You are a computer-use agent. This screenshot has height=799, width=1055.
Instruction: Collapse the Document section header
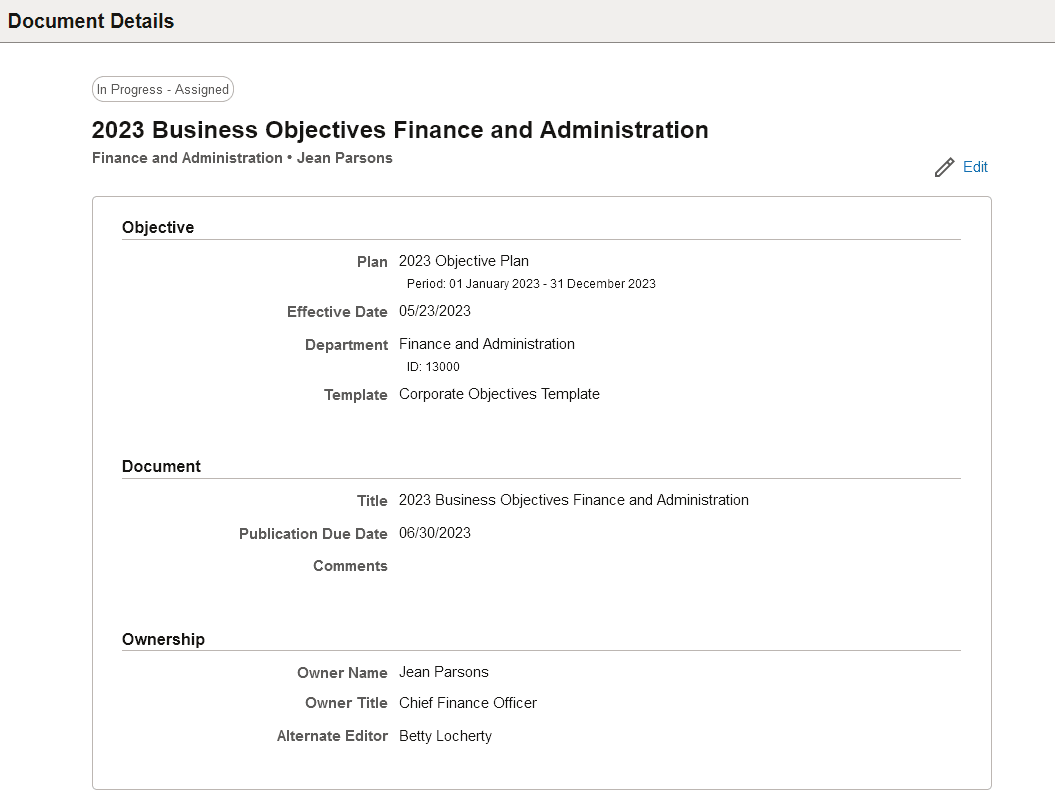(161, 466)
